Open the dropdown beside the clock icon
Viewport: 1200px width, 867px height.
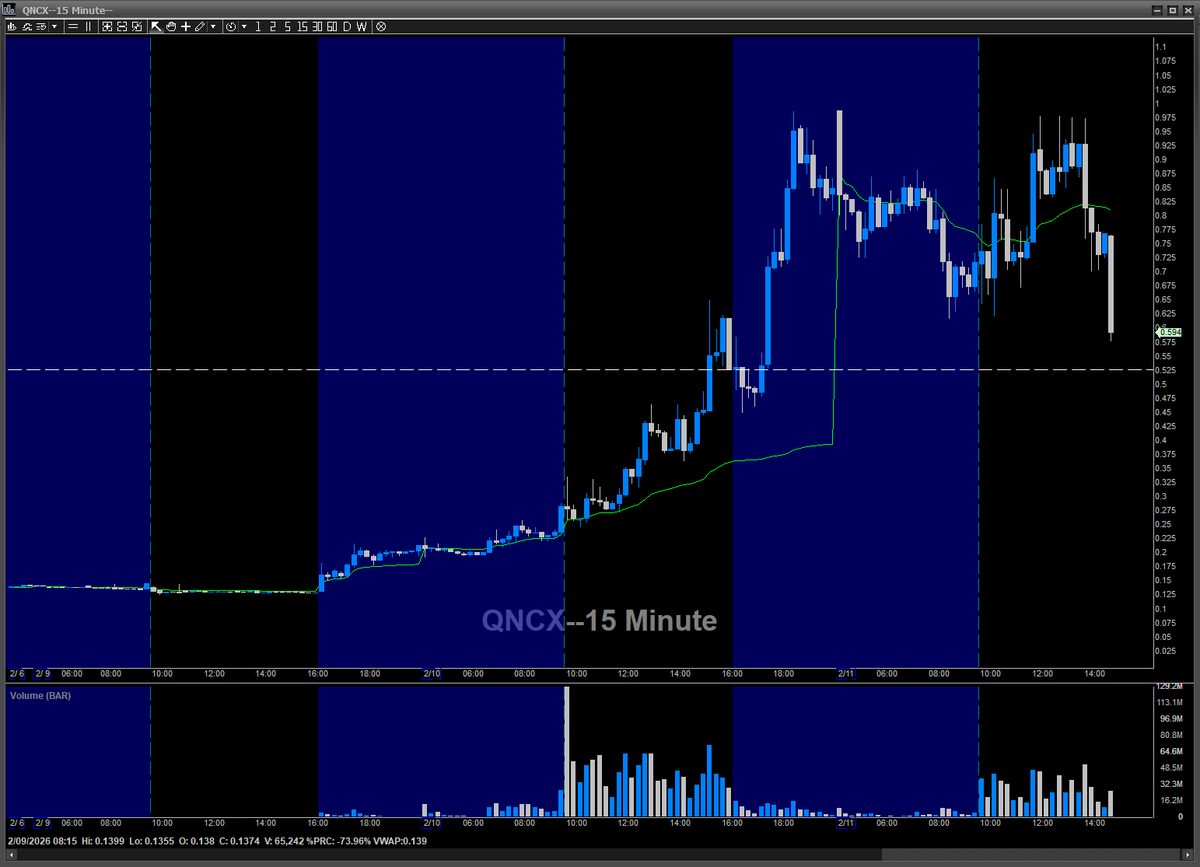[244, 27]
